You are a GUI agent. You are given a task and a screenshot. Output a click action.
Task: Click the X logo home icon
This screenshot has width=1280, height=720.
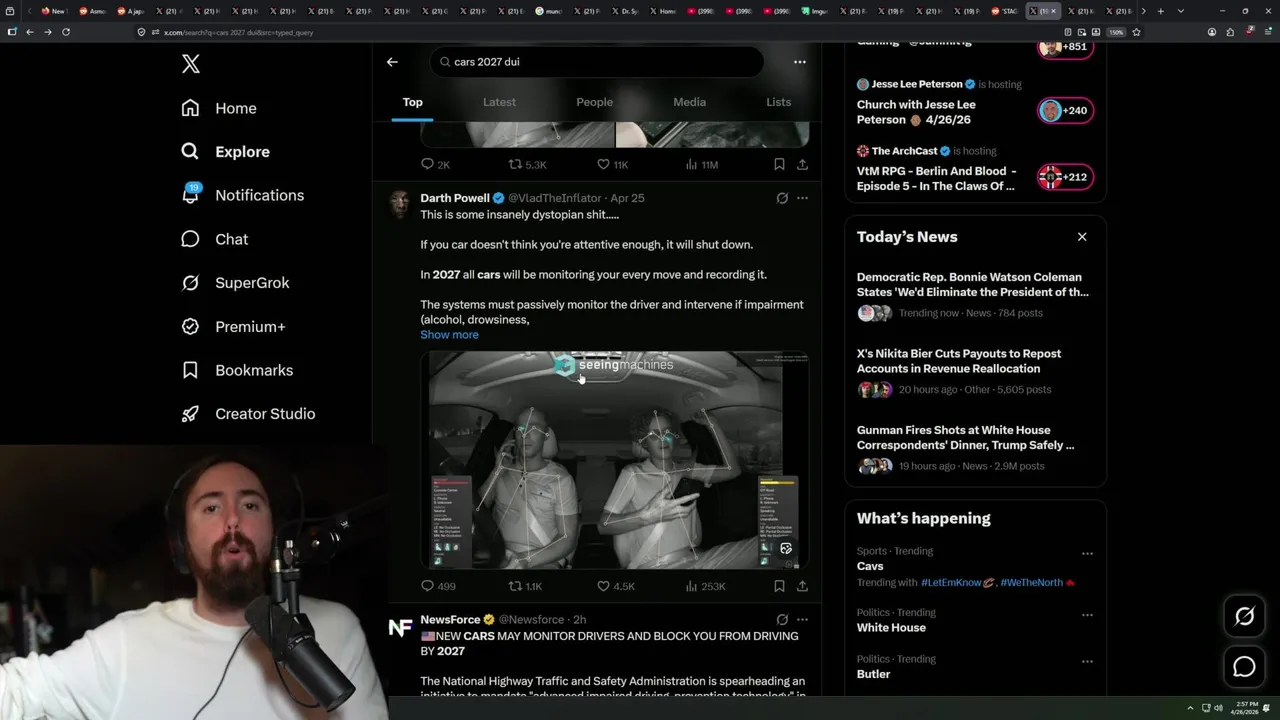(x=191, y=64)
